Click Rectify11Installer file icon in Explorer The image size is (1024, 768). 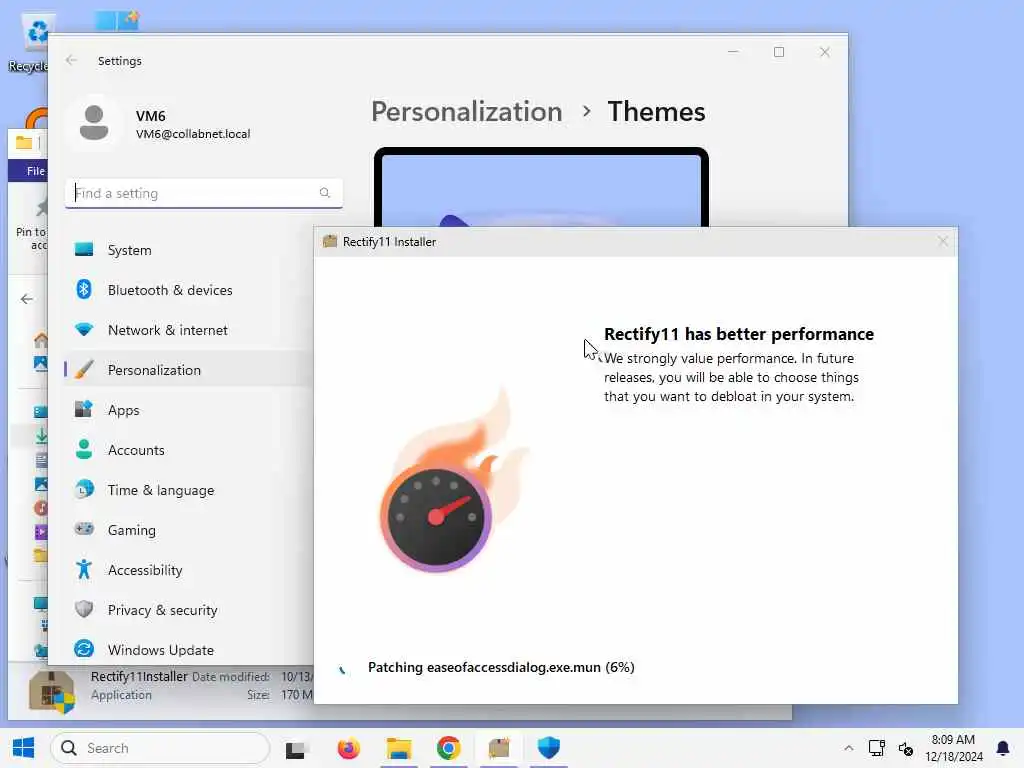pyautogui.click(x=52, y=692)
